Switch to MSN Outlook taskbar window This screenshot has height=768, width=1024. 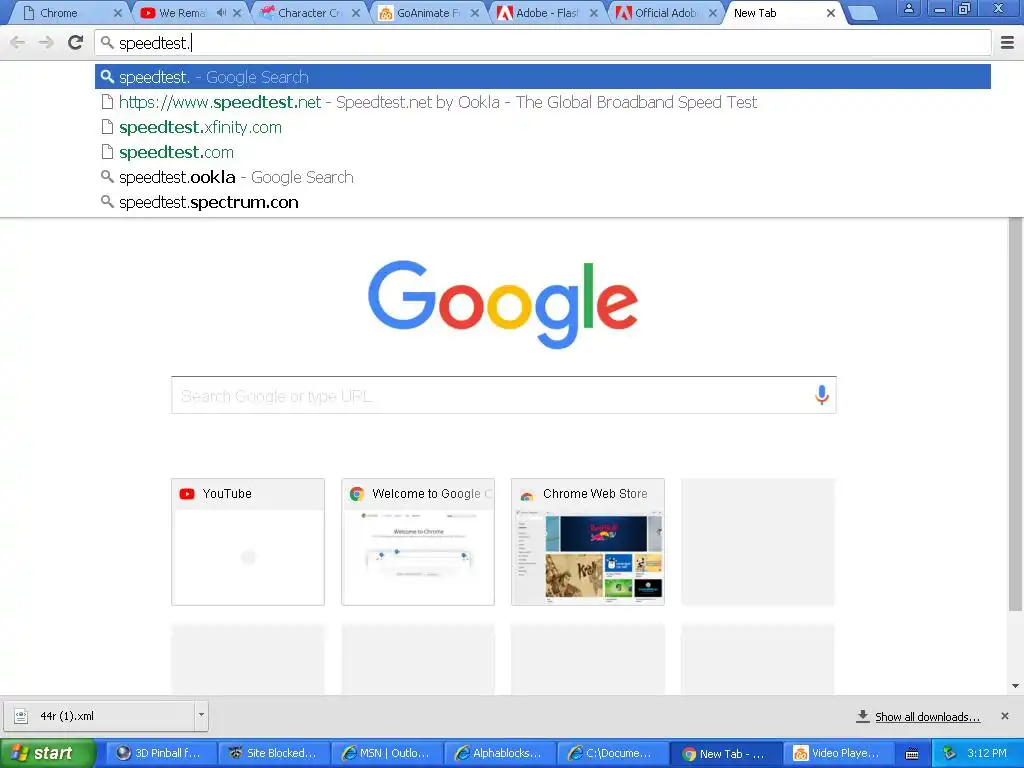coord(387,754)
